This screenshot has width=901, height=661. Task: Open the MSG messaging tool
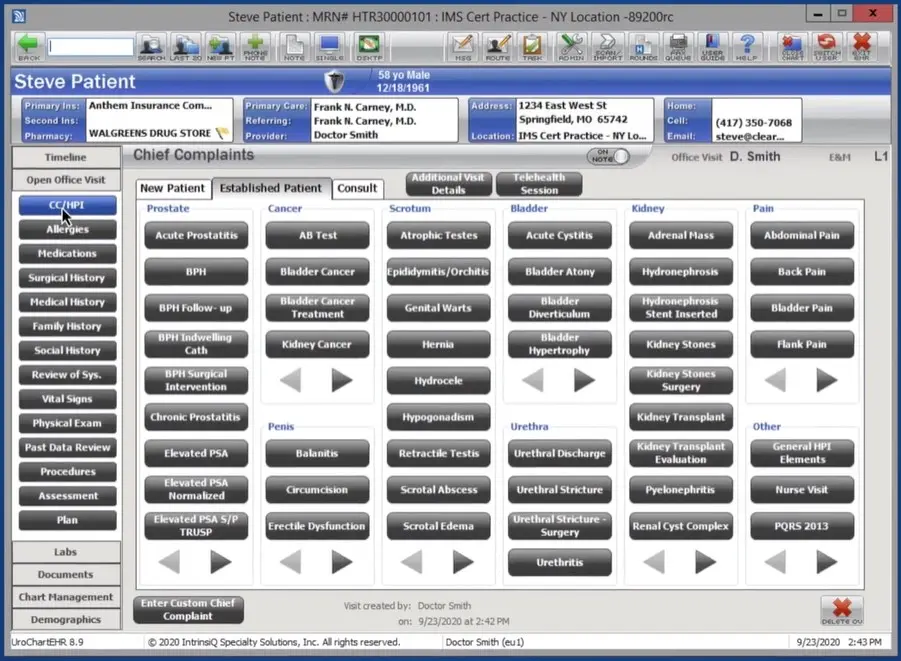pyautogui.click(x=461, y=46)
